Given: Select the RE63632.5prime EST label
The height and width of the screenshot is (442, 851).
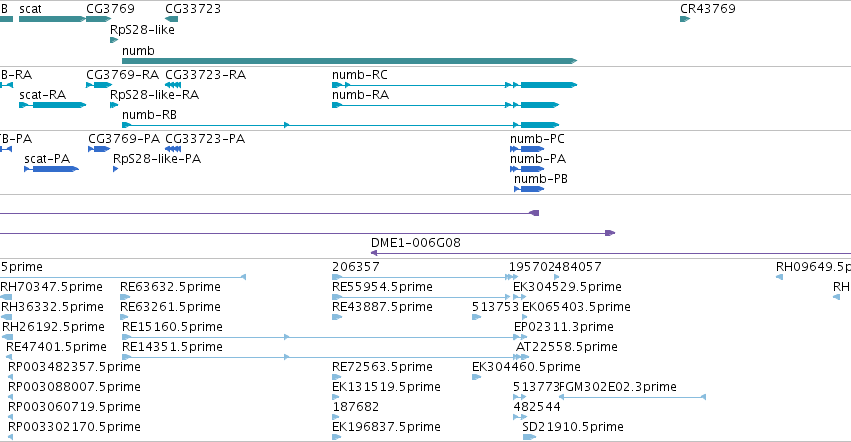Looking at the screenshot, I should [170, 287].
